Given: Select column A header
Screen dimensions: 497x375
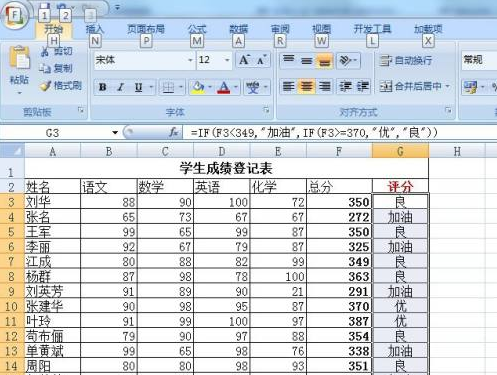Looking at the screenshot, I should [x=52, y=151].
